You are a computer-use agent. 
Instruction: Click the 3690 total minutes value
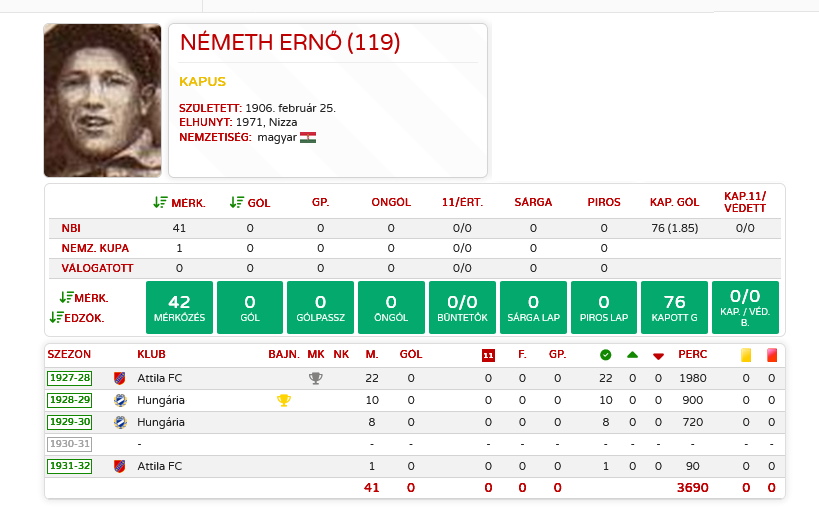tap(693, 487)
